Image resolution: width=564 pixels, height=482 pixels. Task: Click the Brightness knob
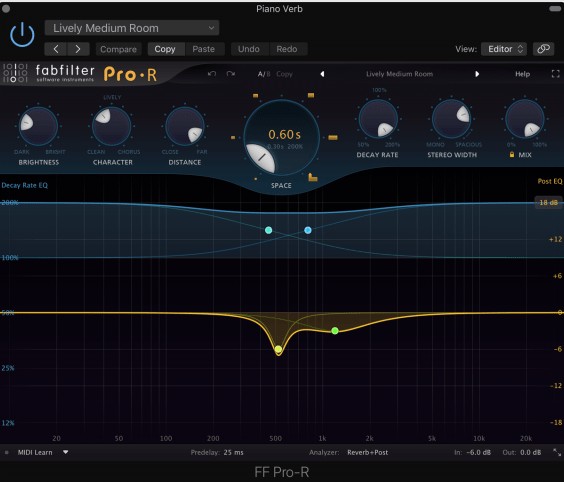[x=38, y=126]
